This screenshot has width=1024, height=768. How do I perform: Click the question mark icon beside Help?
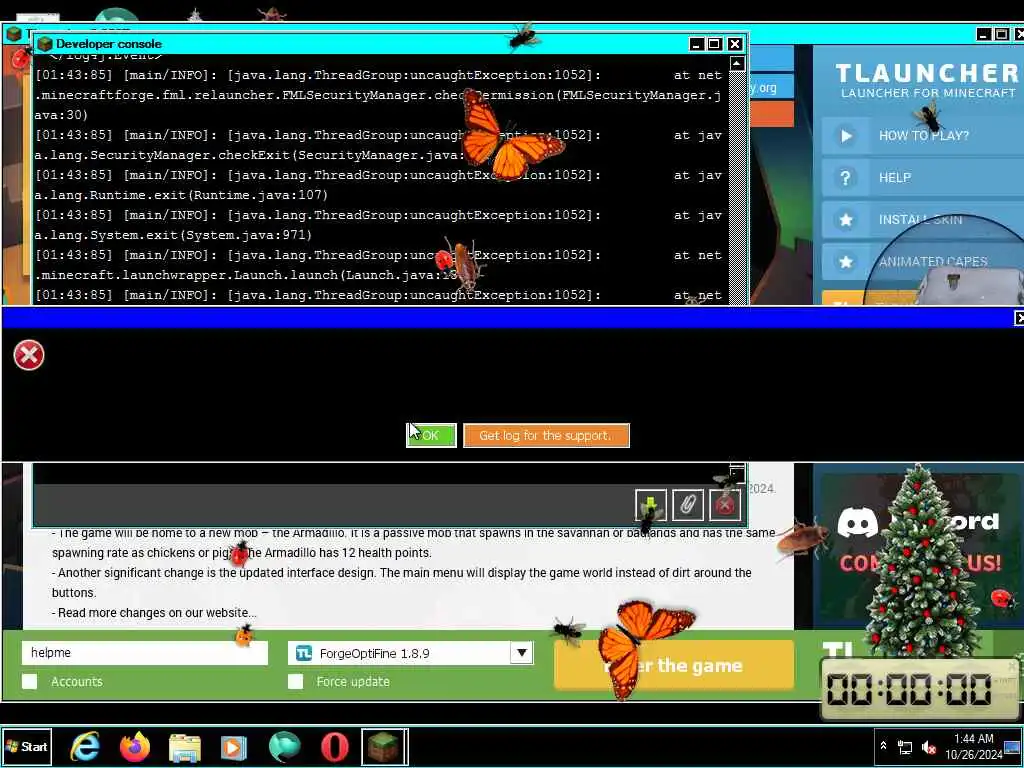846,178
